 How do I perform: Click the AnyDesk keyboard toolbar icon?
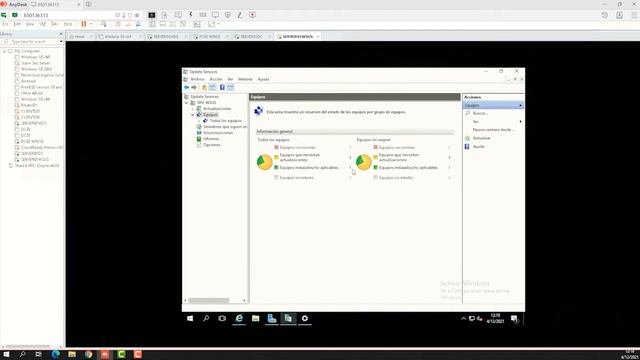[203, 15]
